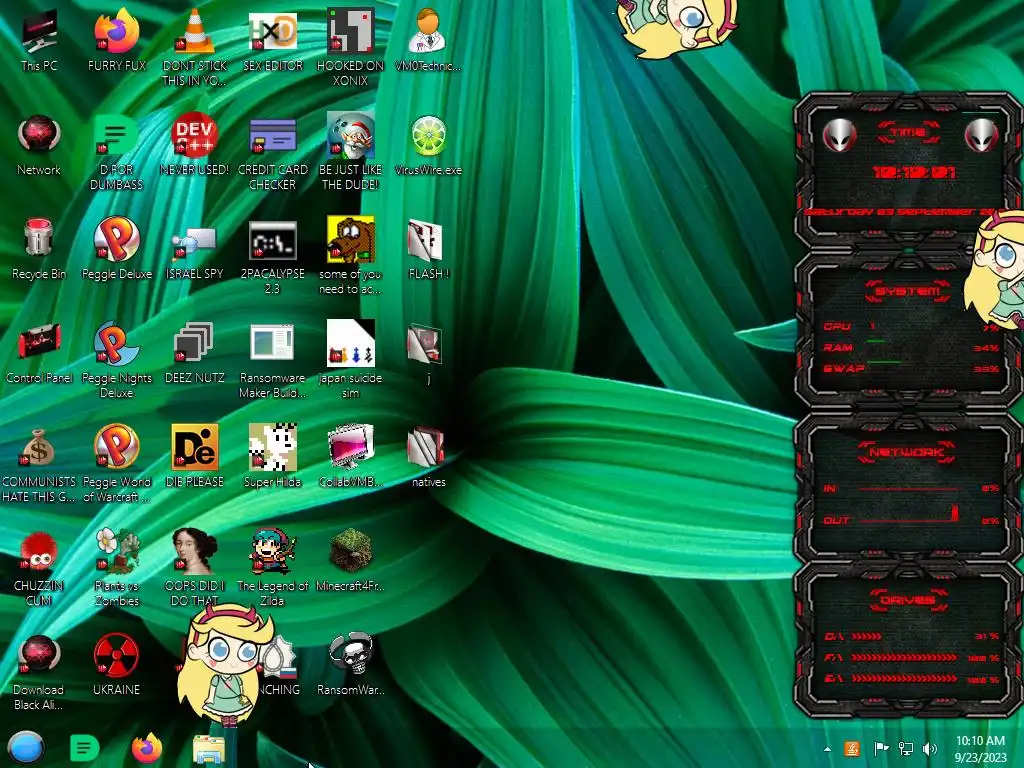Select the Peggle World of Warcraft icon
1024x768 pixels.
tap(116, 463)
